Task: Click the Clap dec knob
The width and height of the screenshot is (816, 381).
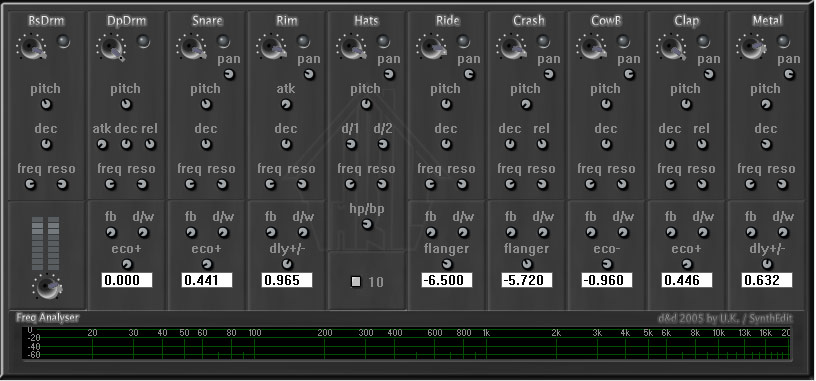Action: click(671, 145)
